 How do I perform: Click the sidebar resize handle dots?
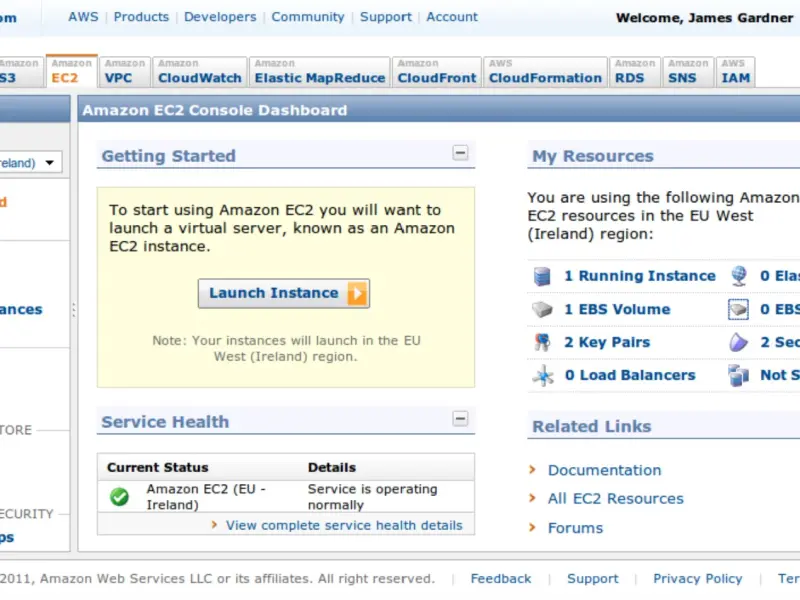tap(73, 310)
